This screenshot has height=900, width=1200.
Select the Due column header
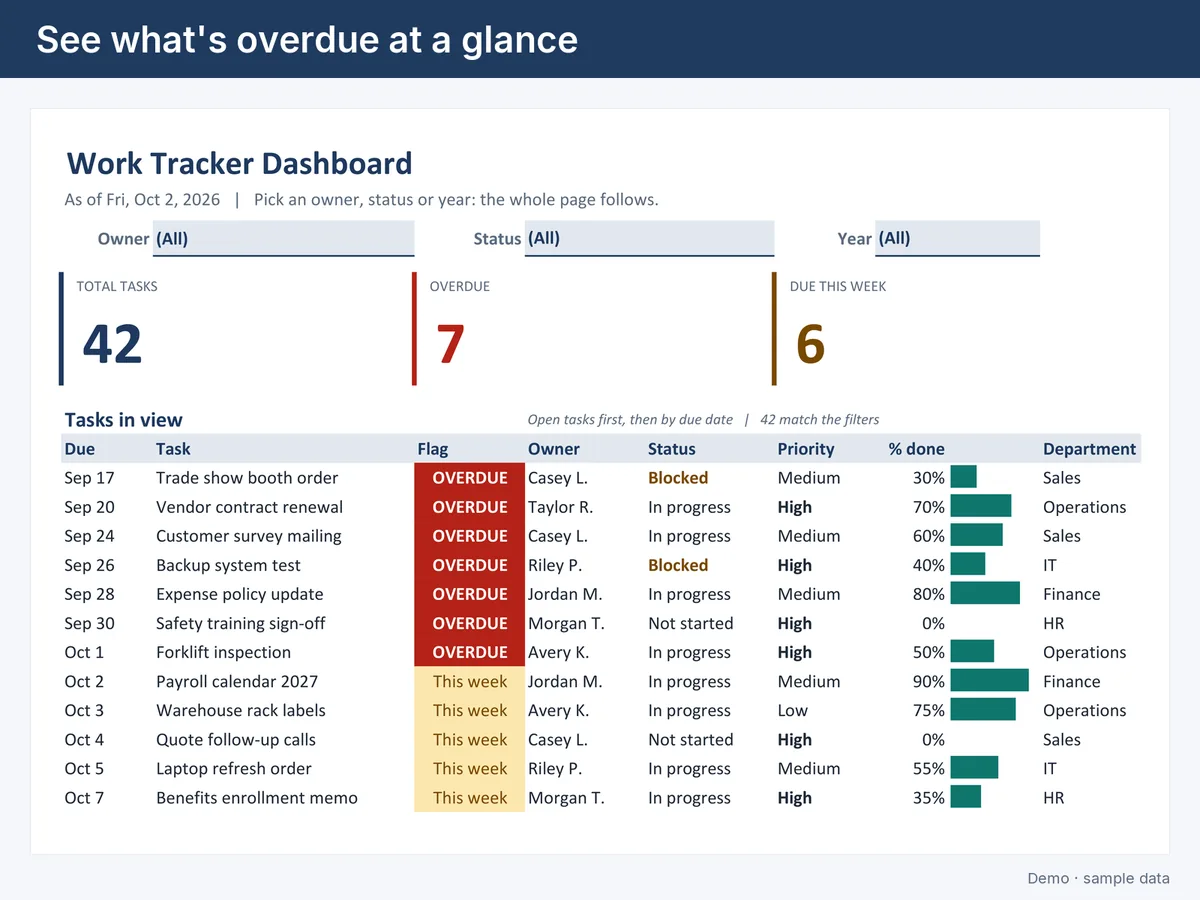coord(80,449)
